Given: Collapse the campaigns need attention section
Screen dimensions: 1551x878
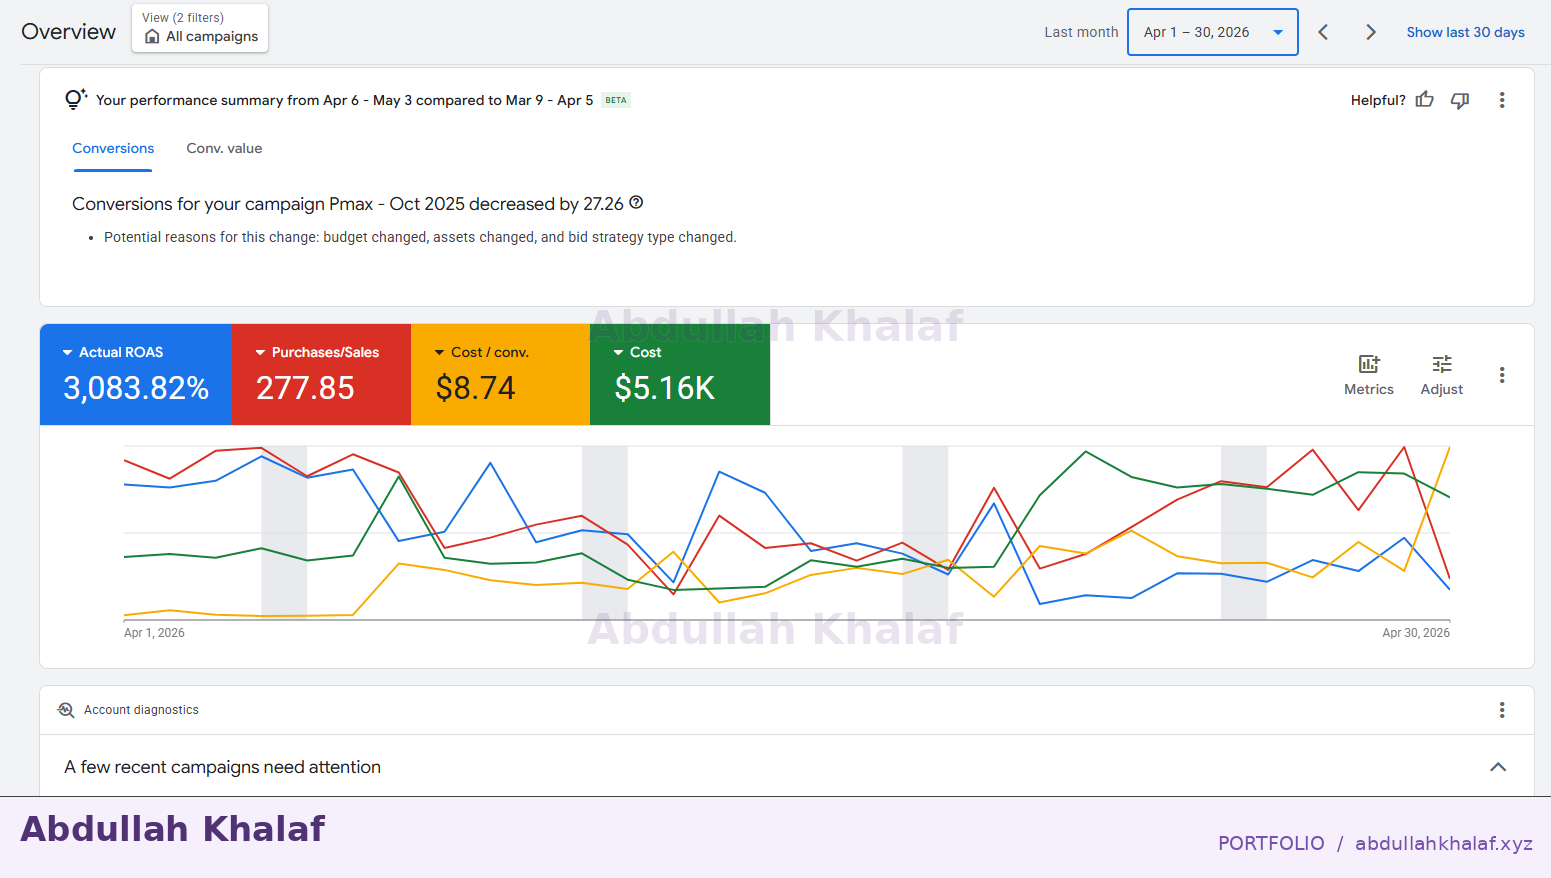Looking at the screenshot, I should coord(1498,767).
